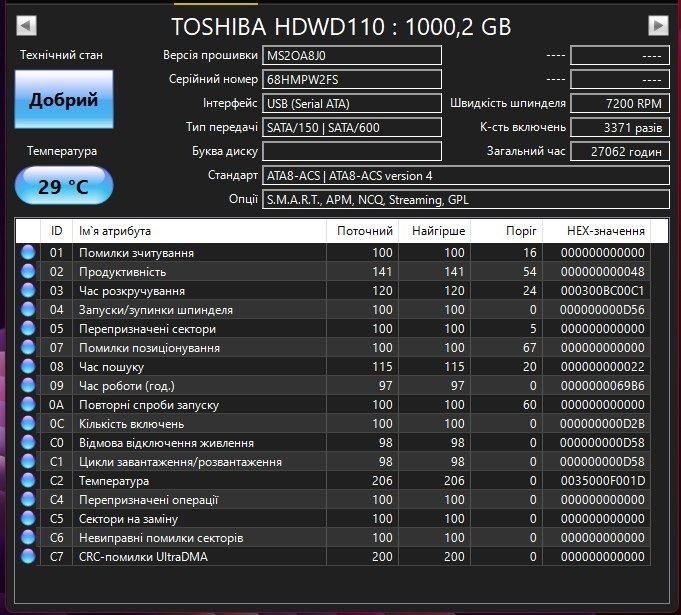Select the Запуски/зупинки шпинделя attribute name

(156, 310)
